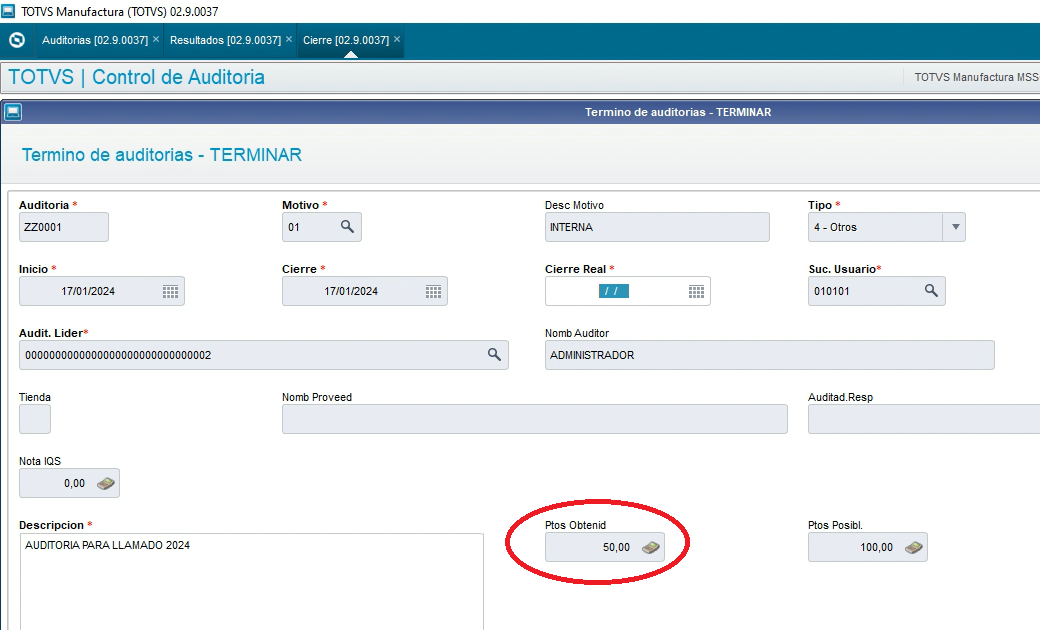Screen dimensions: 1040x630
Task: Open Suc. Usuario lookup magnifier
Action: pyautogui.click(x=931, y=290)
